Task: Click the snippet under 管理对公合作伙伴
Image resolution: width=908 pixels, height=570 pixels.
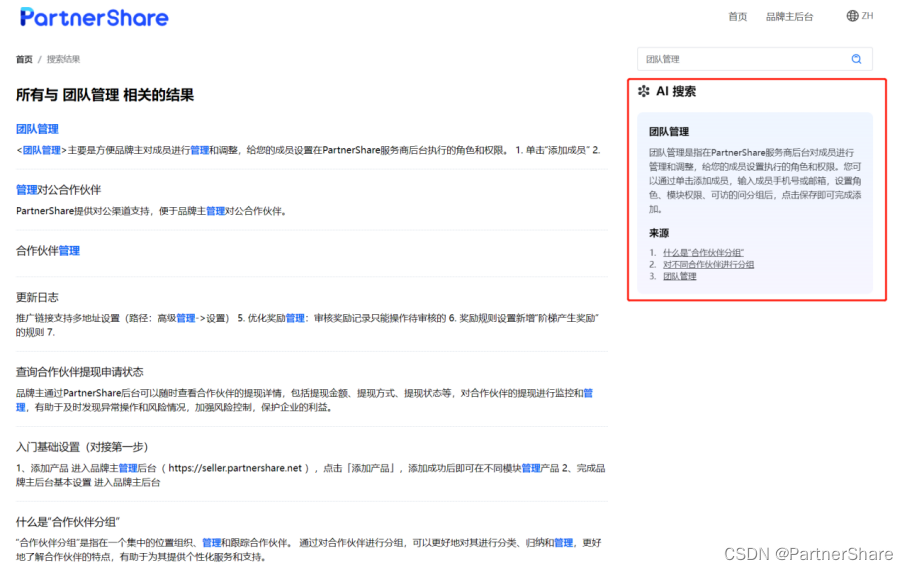Action: click(x=151, y=211)
